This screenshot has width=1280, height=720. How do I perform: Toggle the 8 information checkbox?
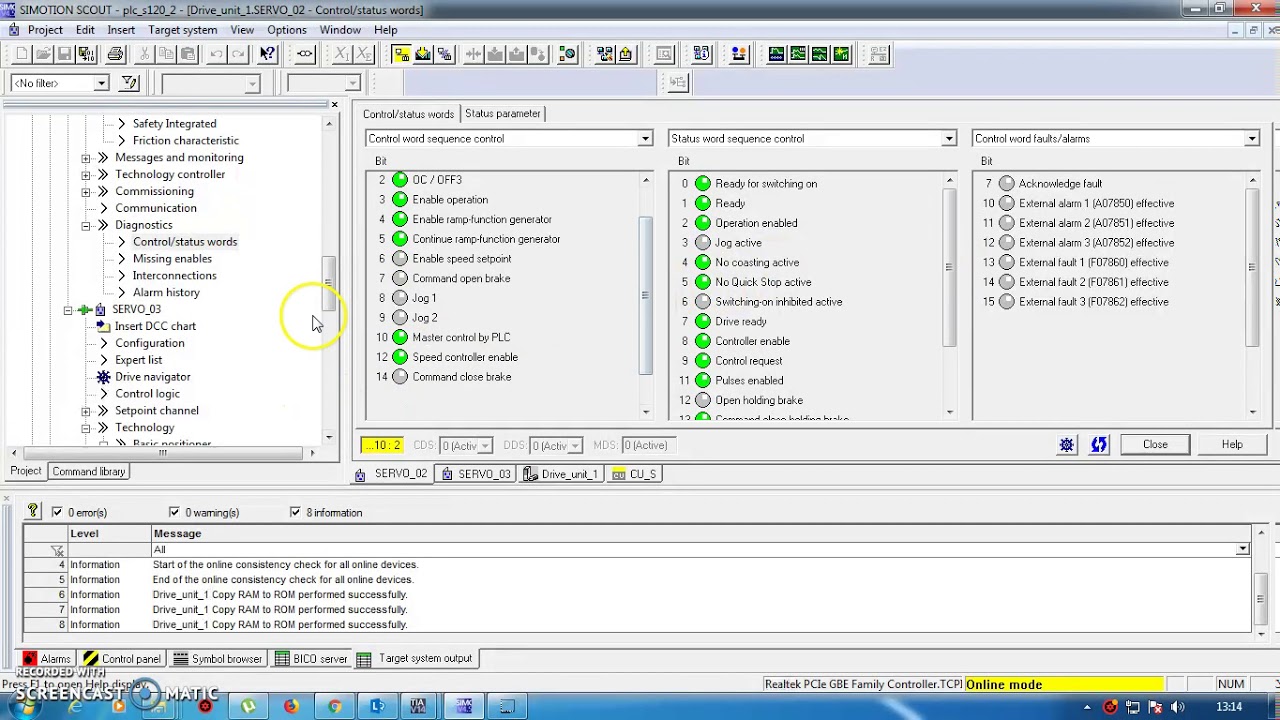[x=295, y=512]
